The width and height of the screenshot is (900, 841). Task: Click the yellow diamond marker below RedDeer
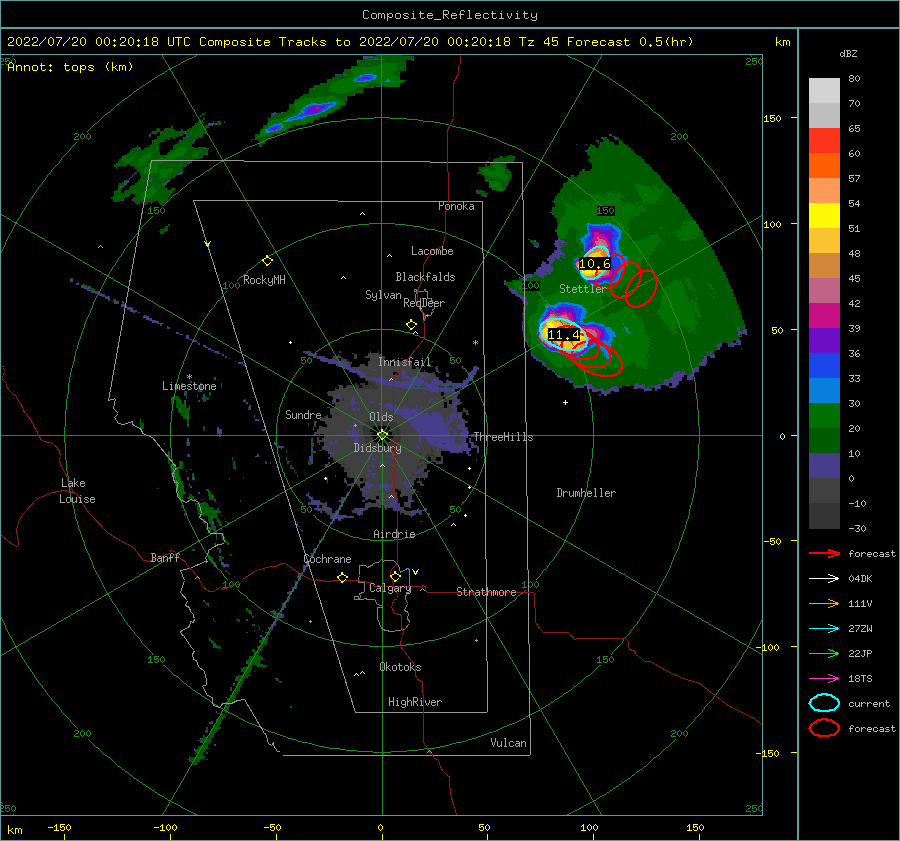(412, 325)
